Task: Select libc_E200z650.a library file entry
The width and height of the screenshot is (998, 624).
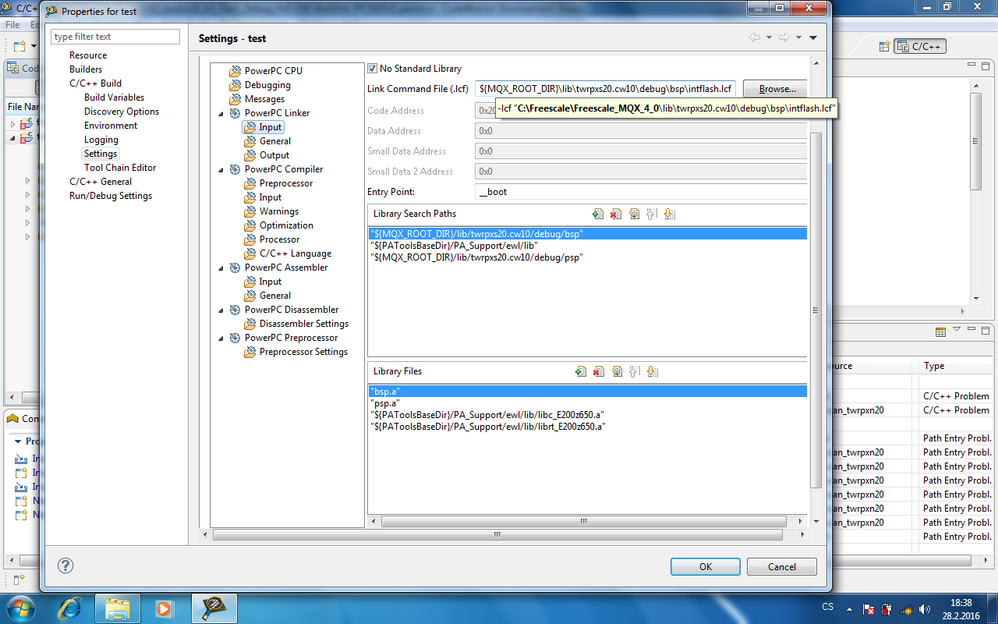Action: pyautogui.click(x=487, y=415)
